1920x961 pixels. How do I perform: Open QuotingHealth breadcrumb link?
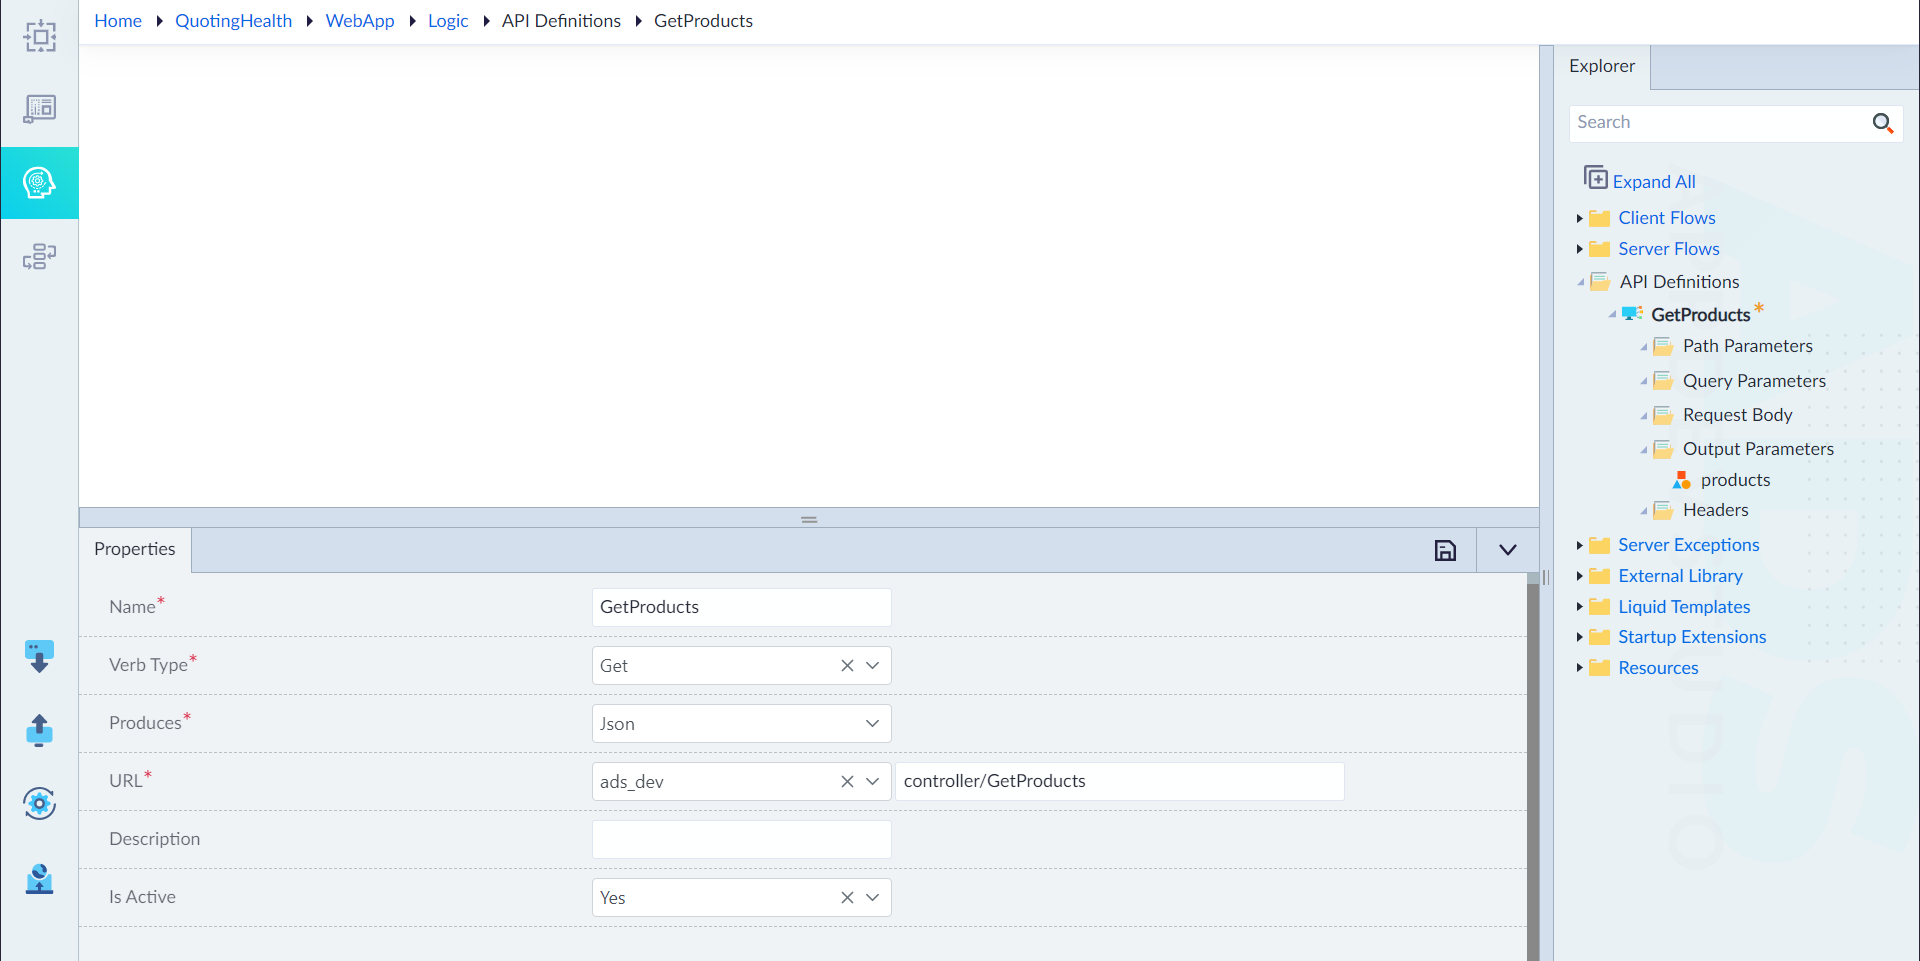point(234,21)
